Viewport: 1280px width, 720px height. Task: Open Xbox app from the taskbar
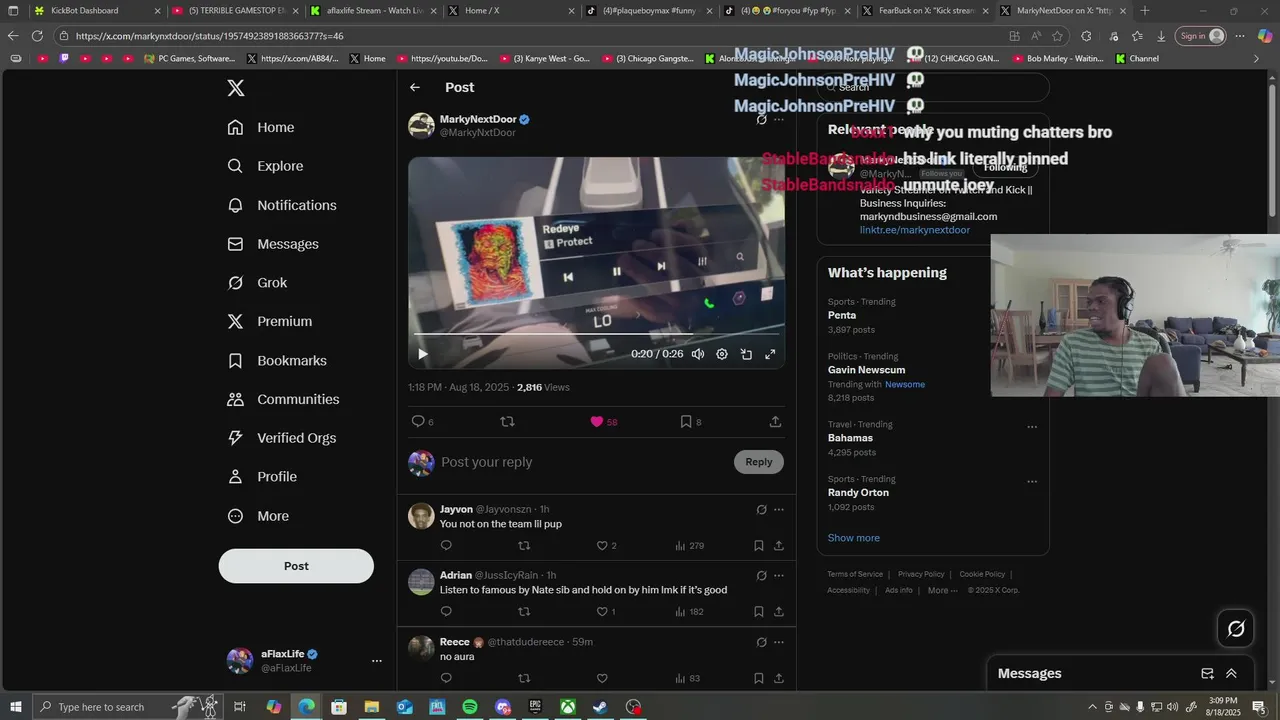[x=567, y=707]
